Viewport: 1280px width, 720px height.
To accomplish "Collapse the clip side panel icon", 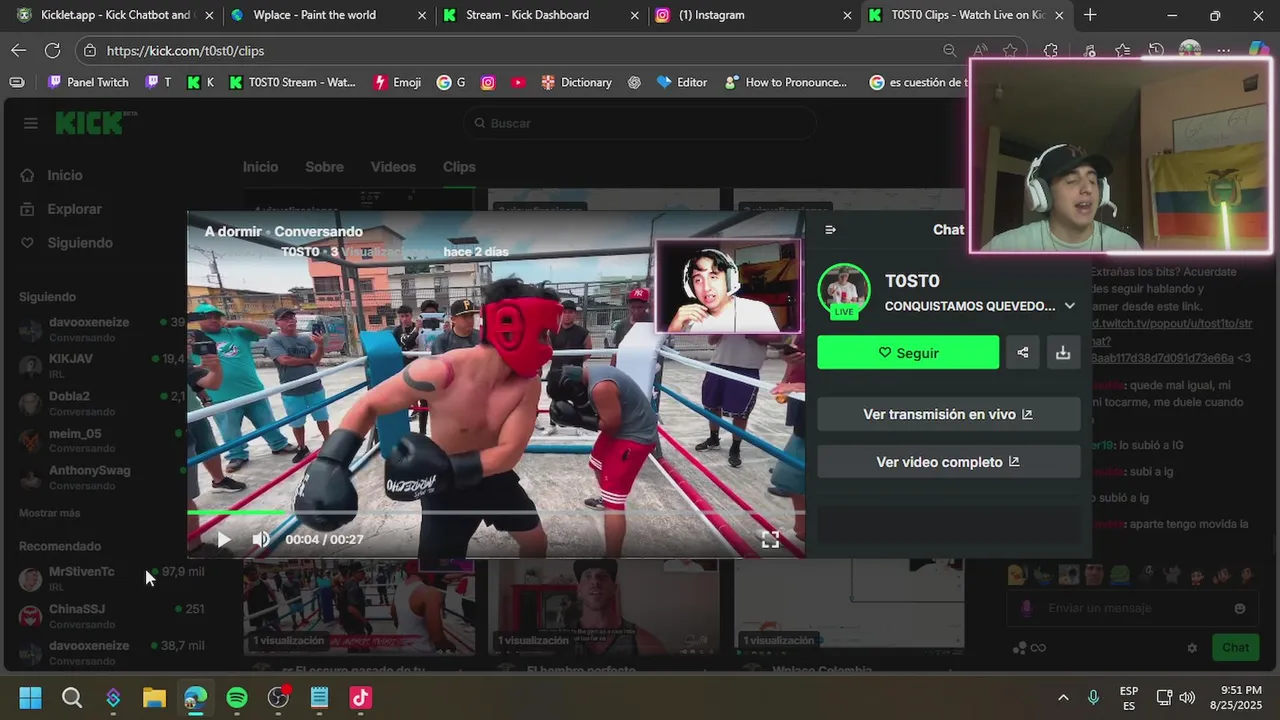I will [x=830, y=229].
